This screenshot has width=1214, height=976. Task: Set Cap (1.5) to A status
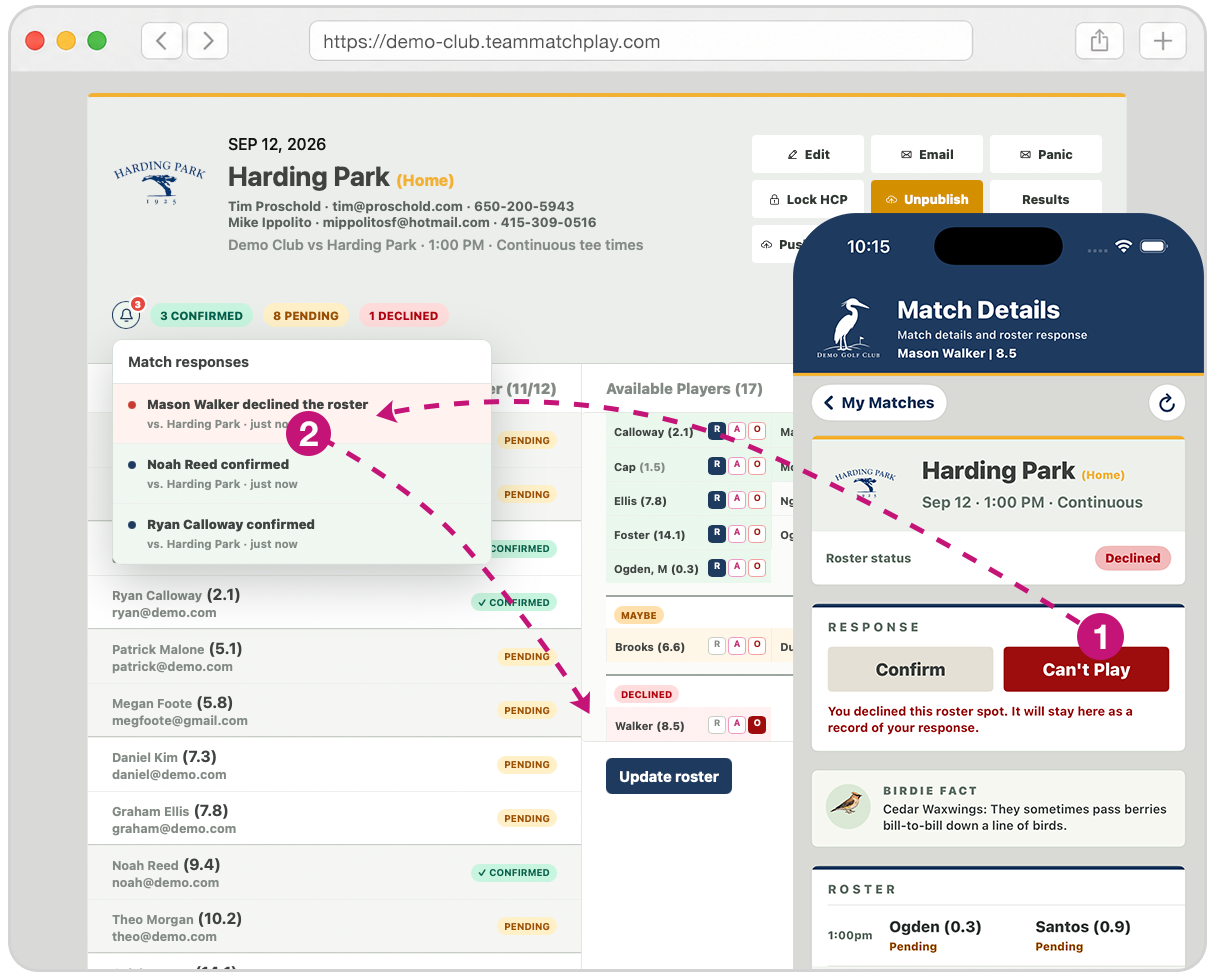[x=737, y=466]
